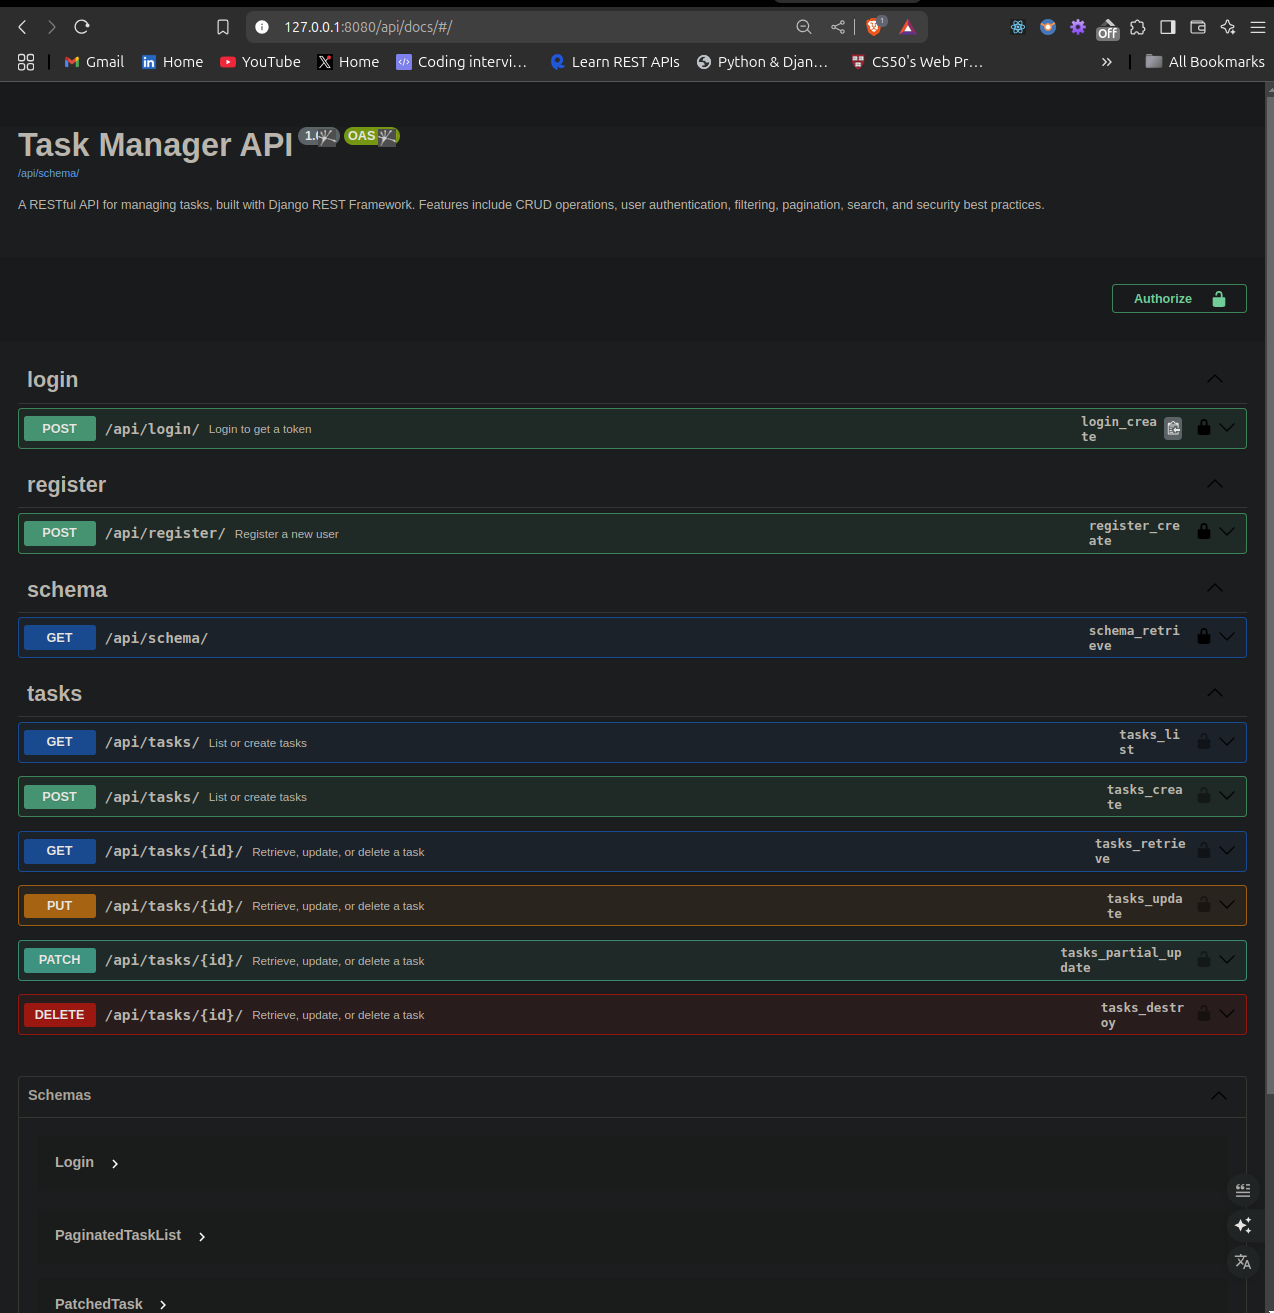
Task: Open the LinkedIn Home bookmark
Action: (x=172, y=62)
